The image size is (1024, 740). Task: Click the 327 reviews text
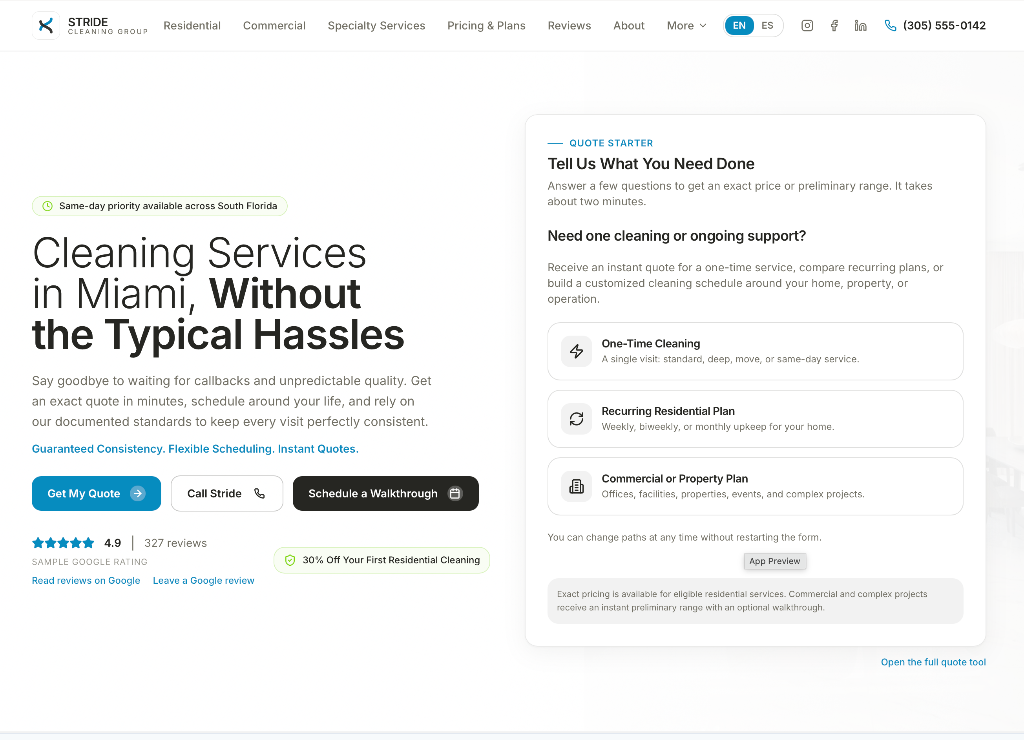point(175,543)
